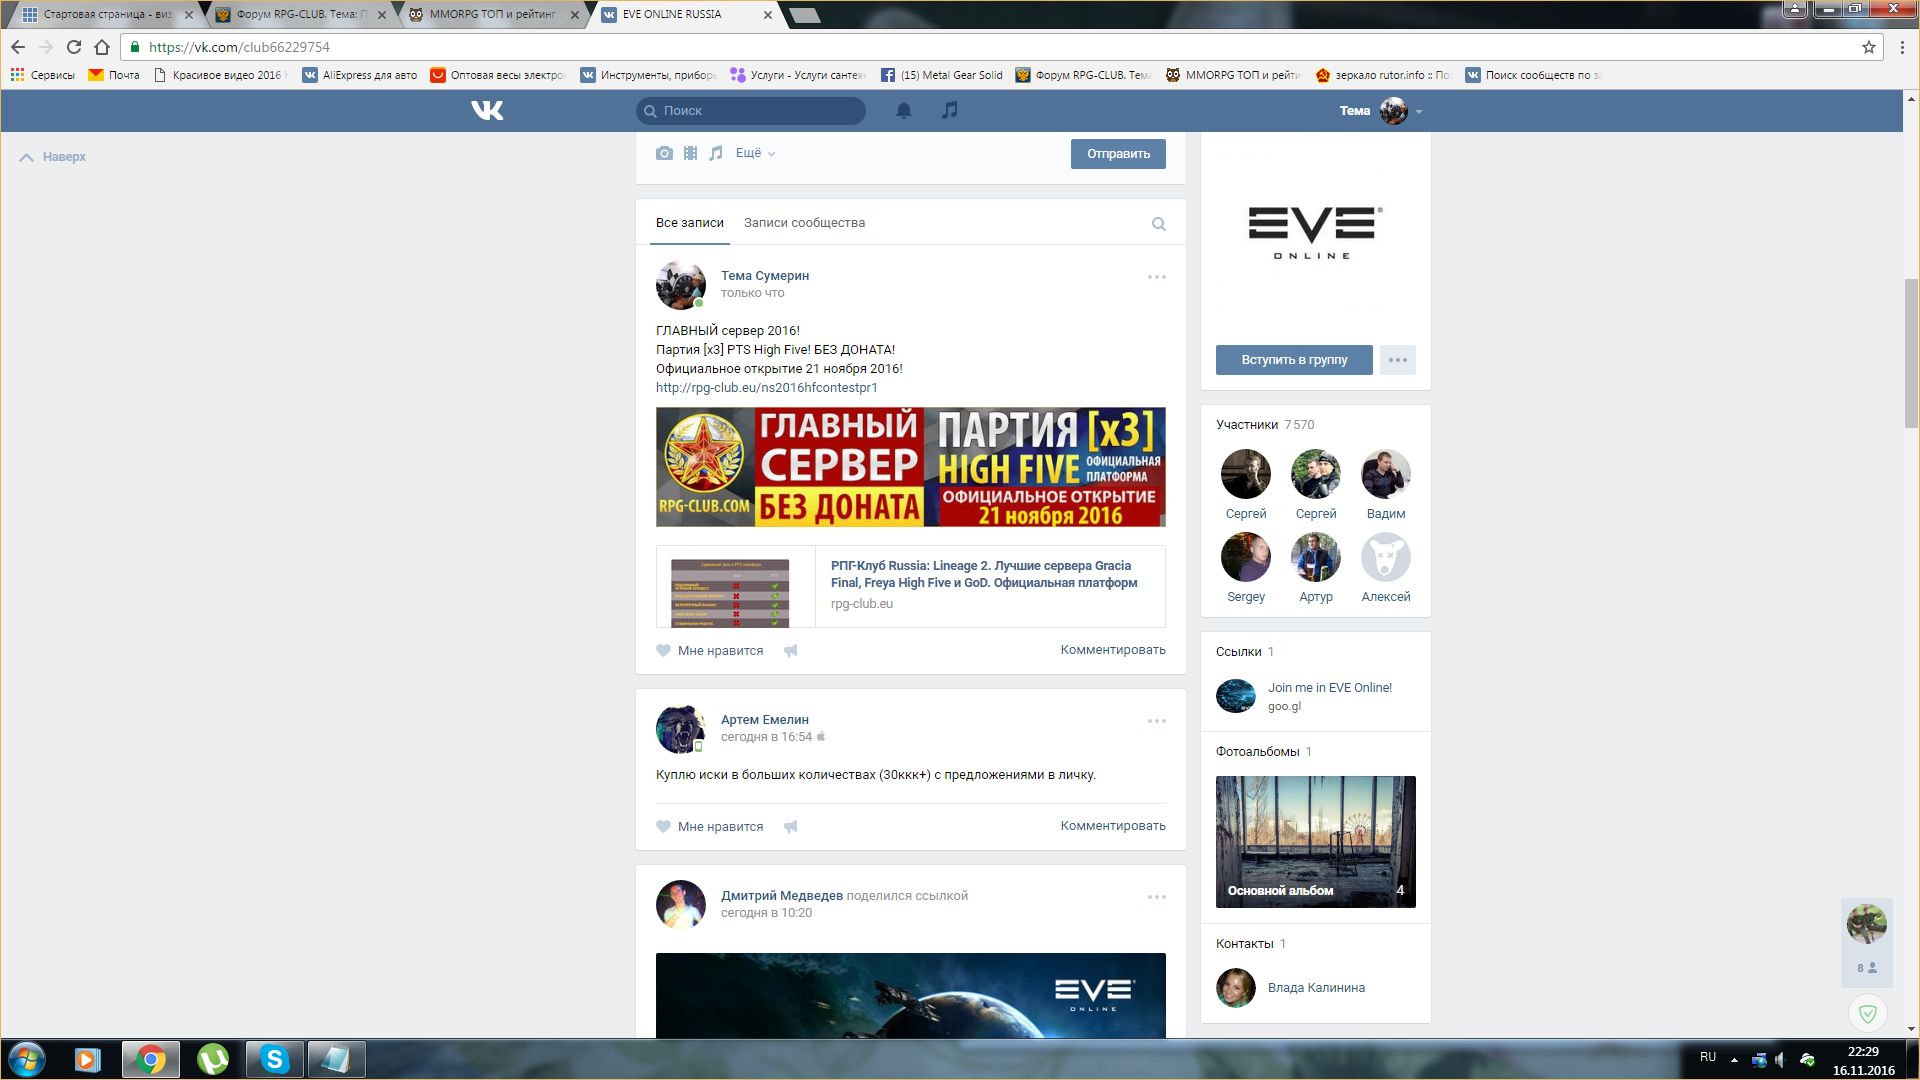
Task: Share Artem Emelin's post via megaphone icon
Action: click(790, 827)
